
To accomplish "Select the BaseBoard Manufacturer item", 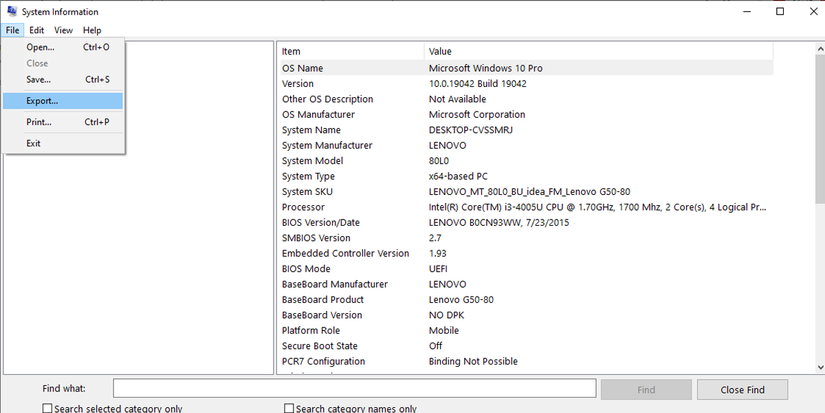I will 335,284.
